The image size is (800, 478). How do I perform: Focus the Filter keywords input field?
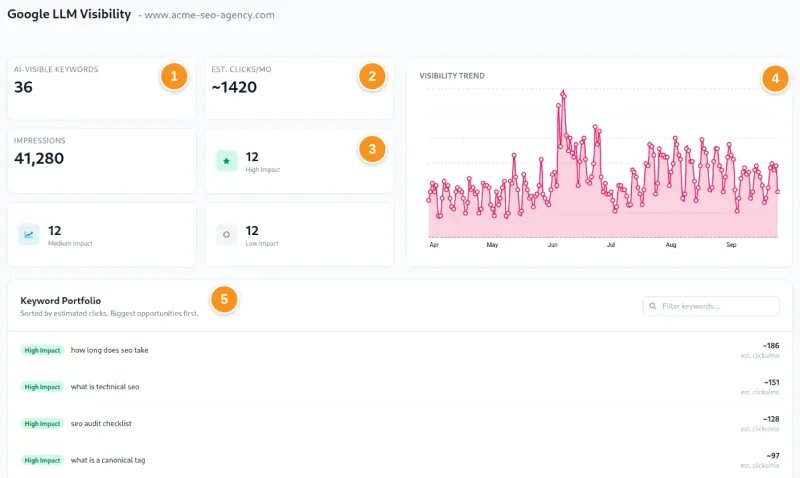click(x=711, y=306)
